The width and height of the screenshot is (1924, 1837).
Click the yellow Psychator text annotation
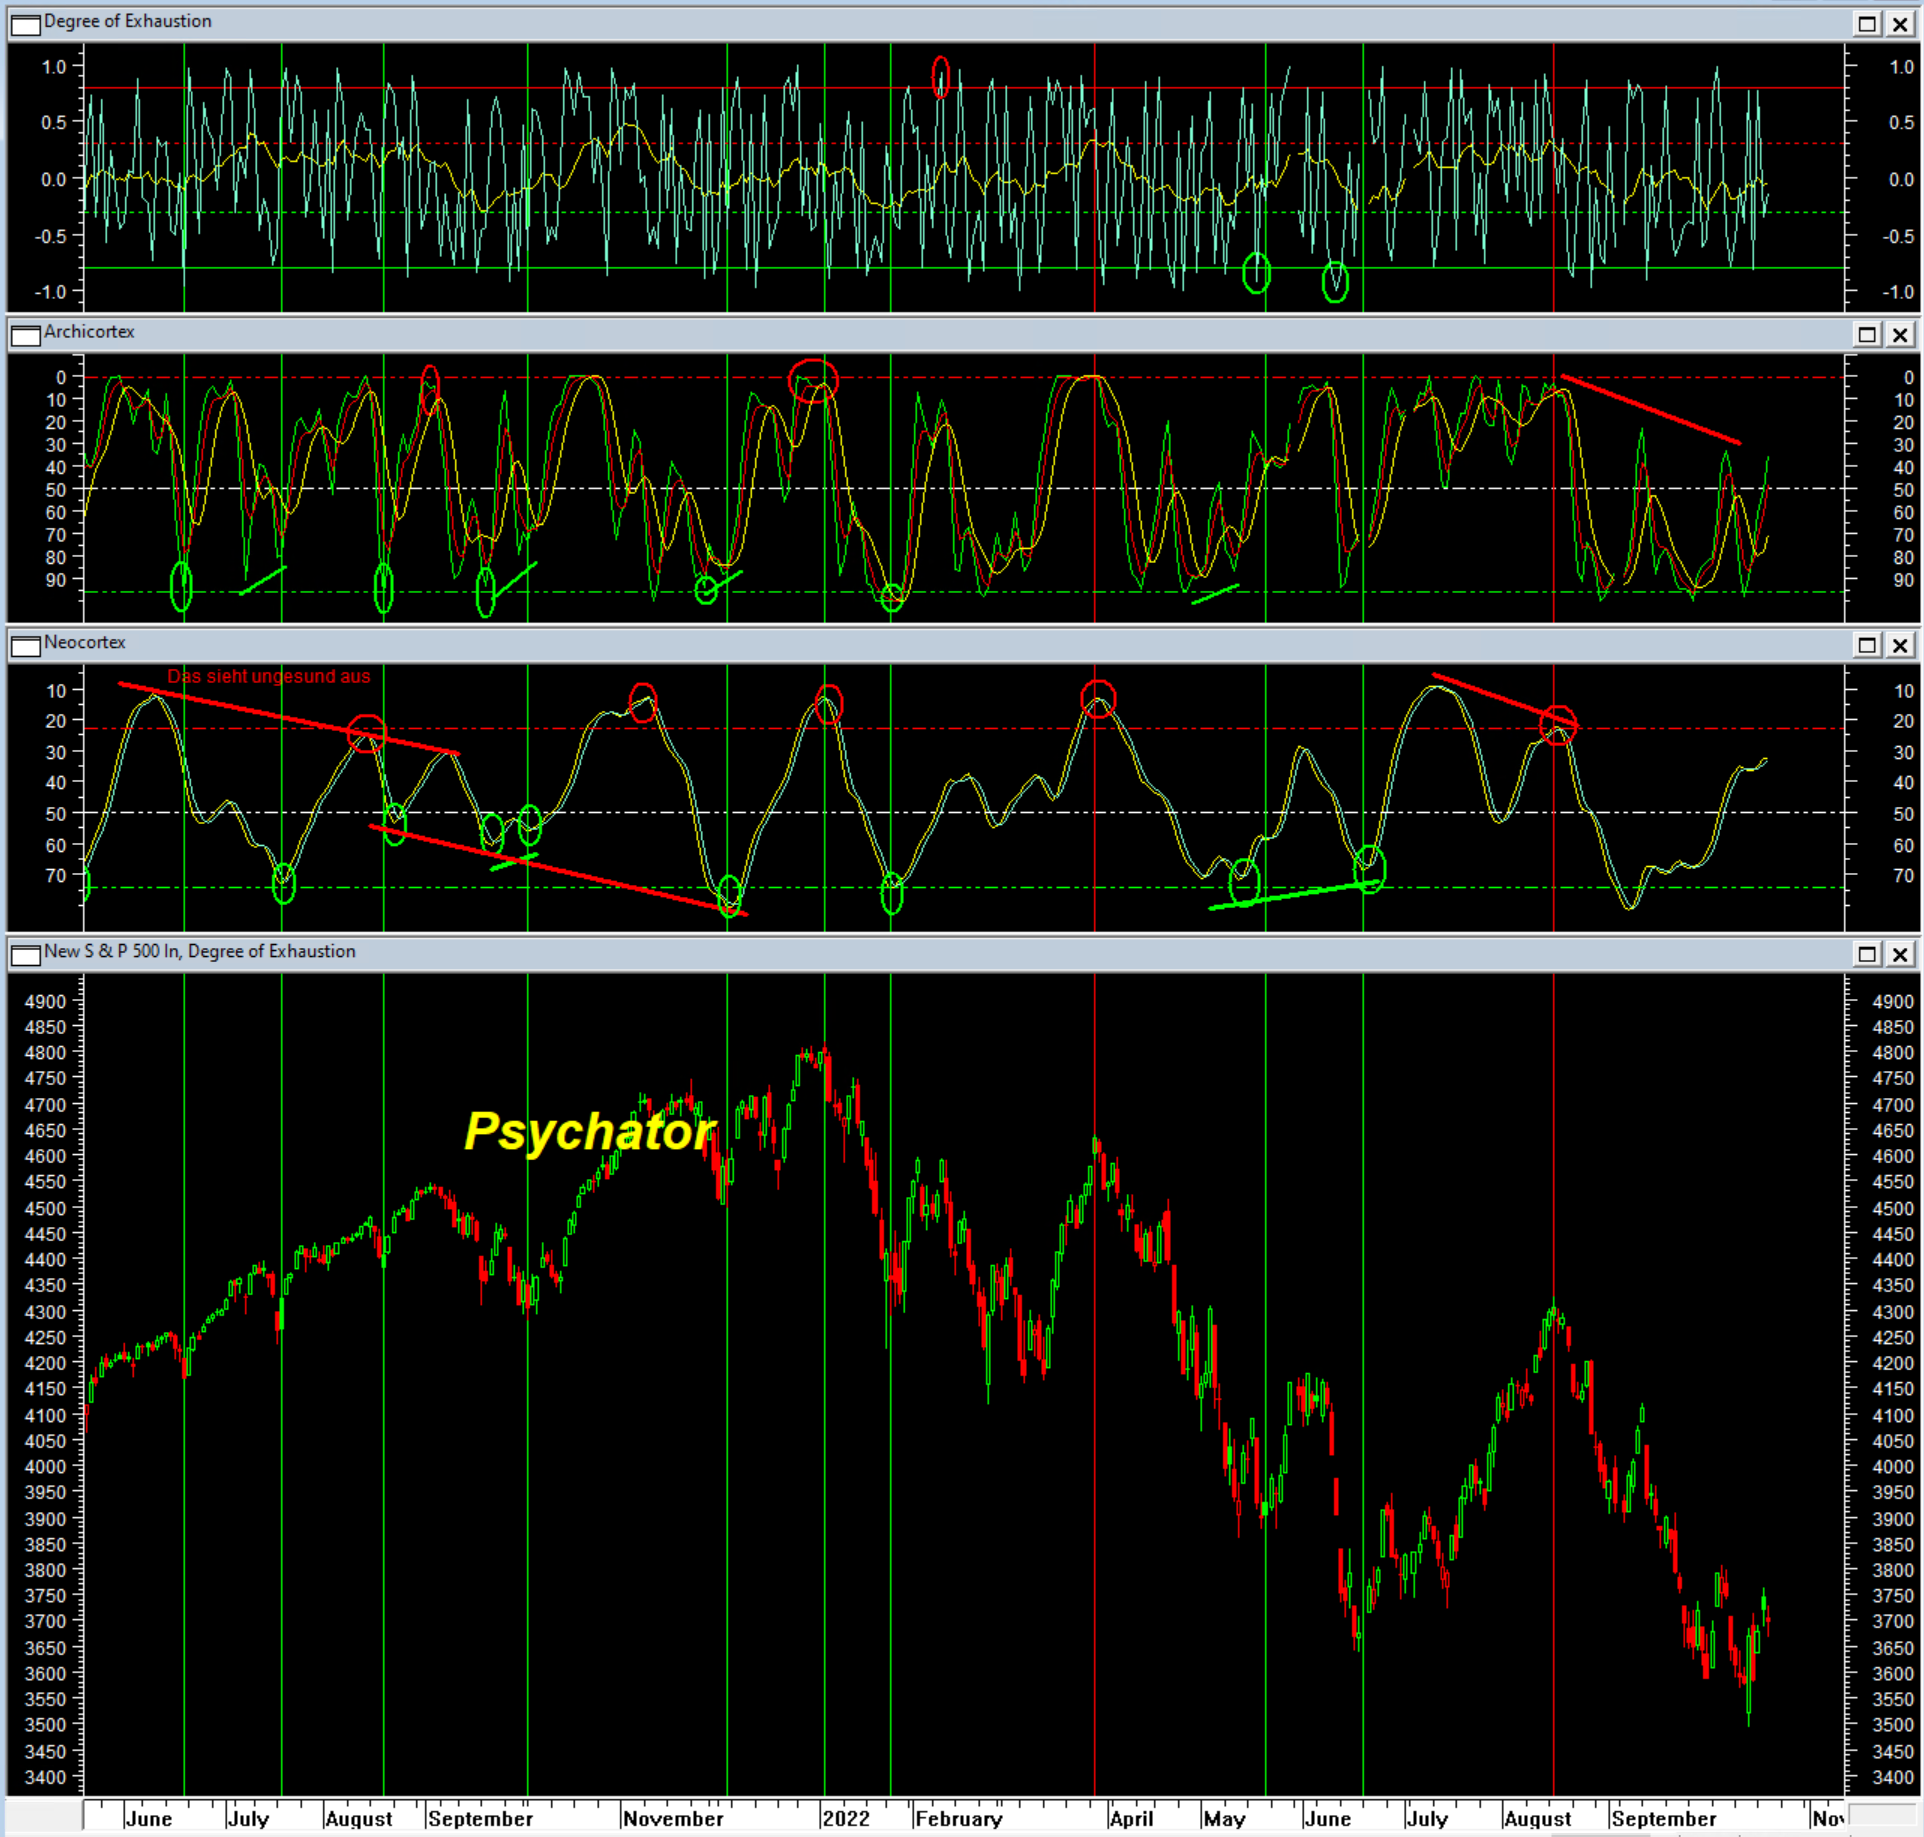(x=590, y=1132)
